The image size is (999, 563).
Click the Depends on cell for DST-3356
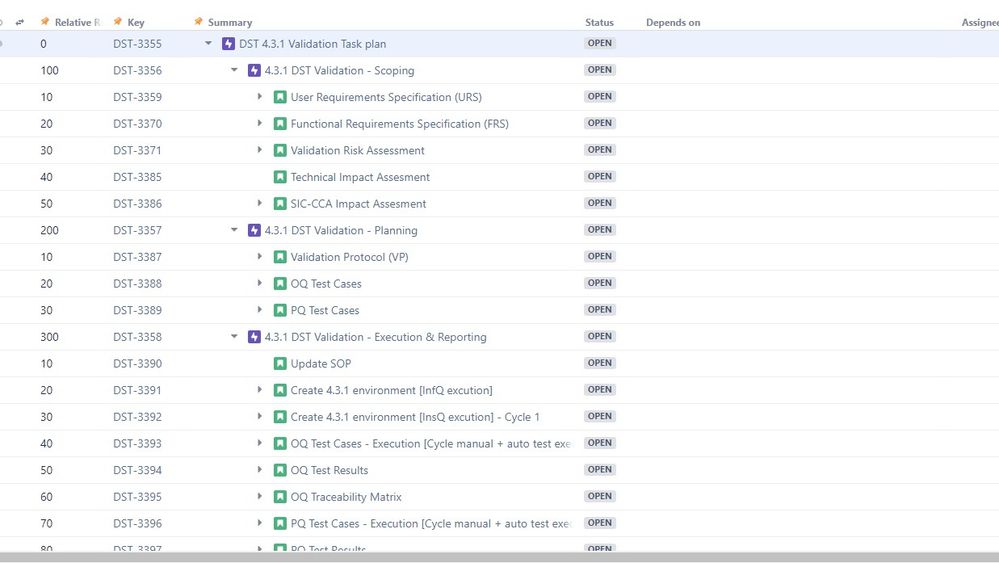[799, 71]
